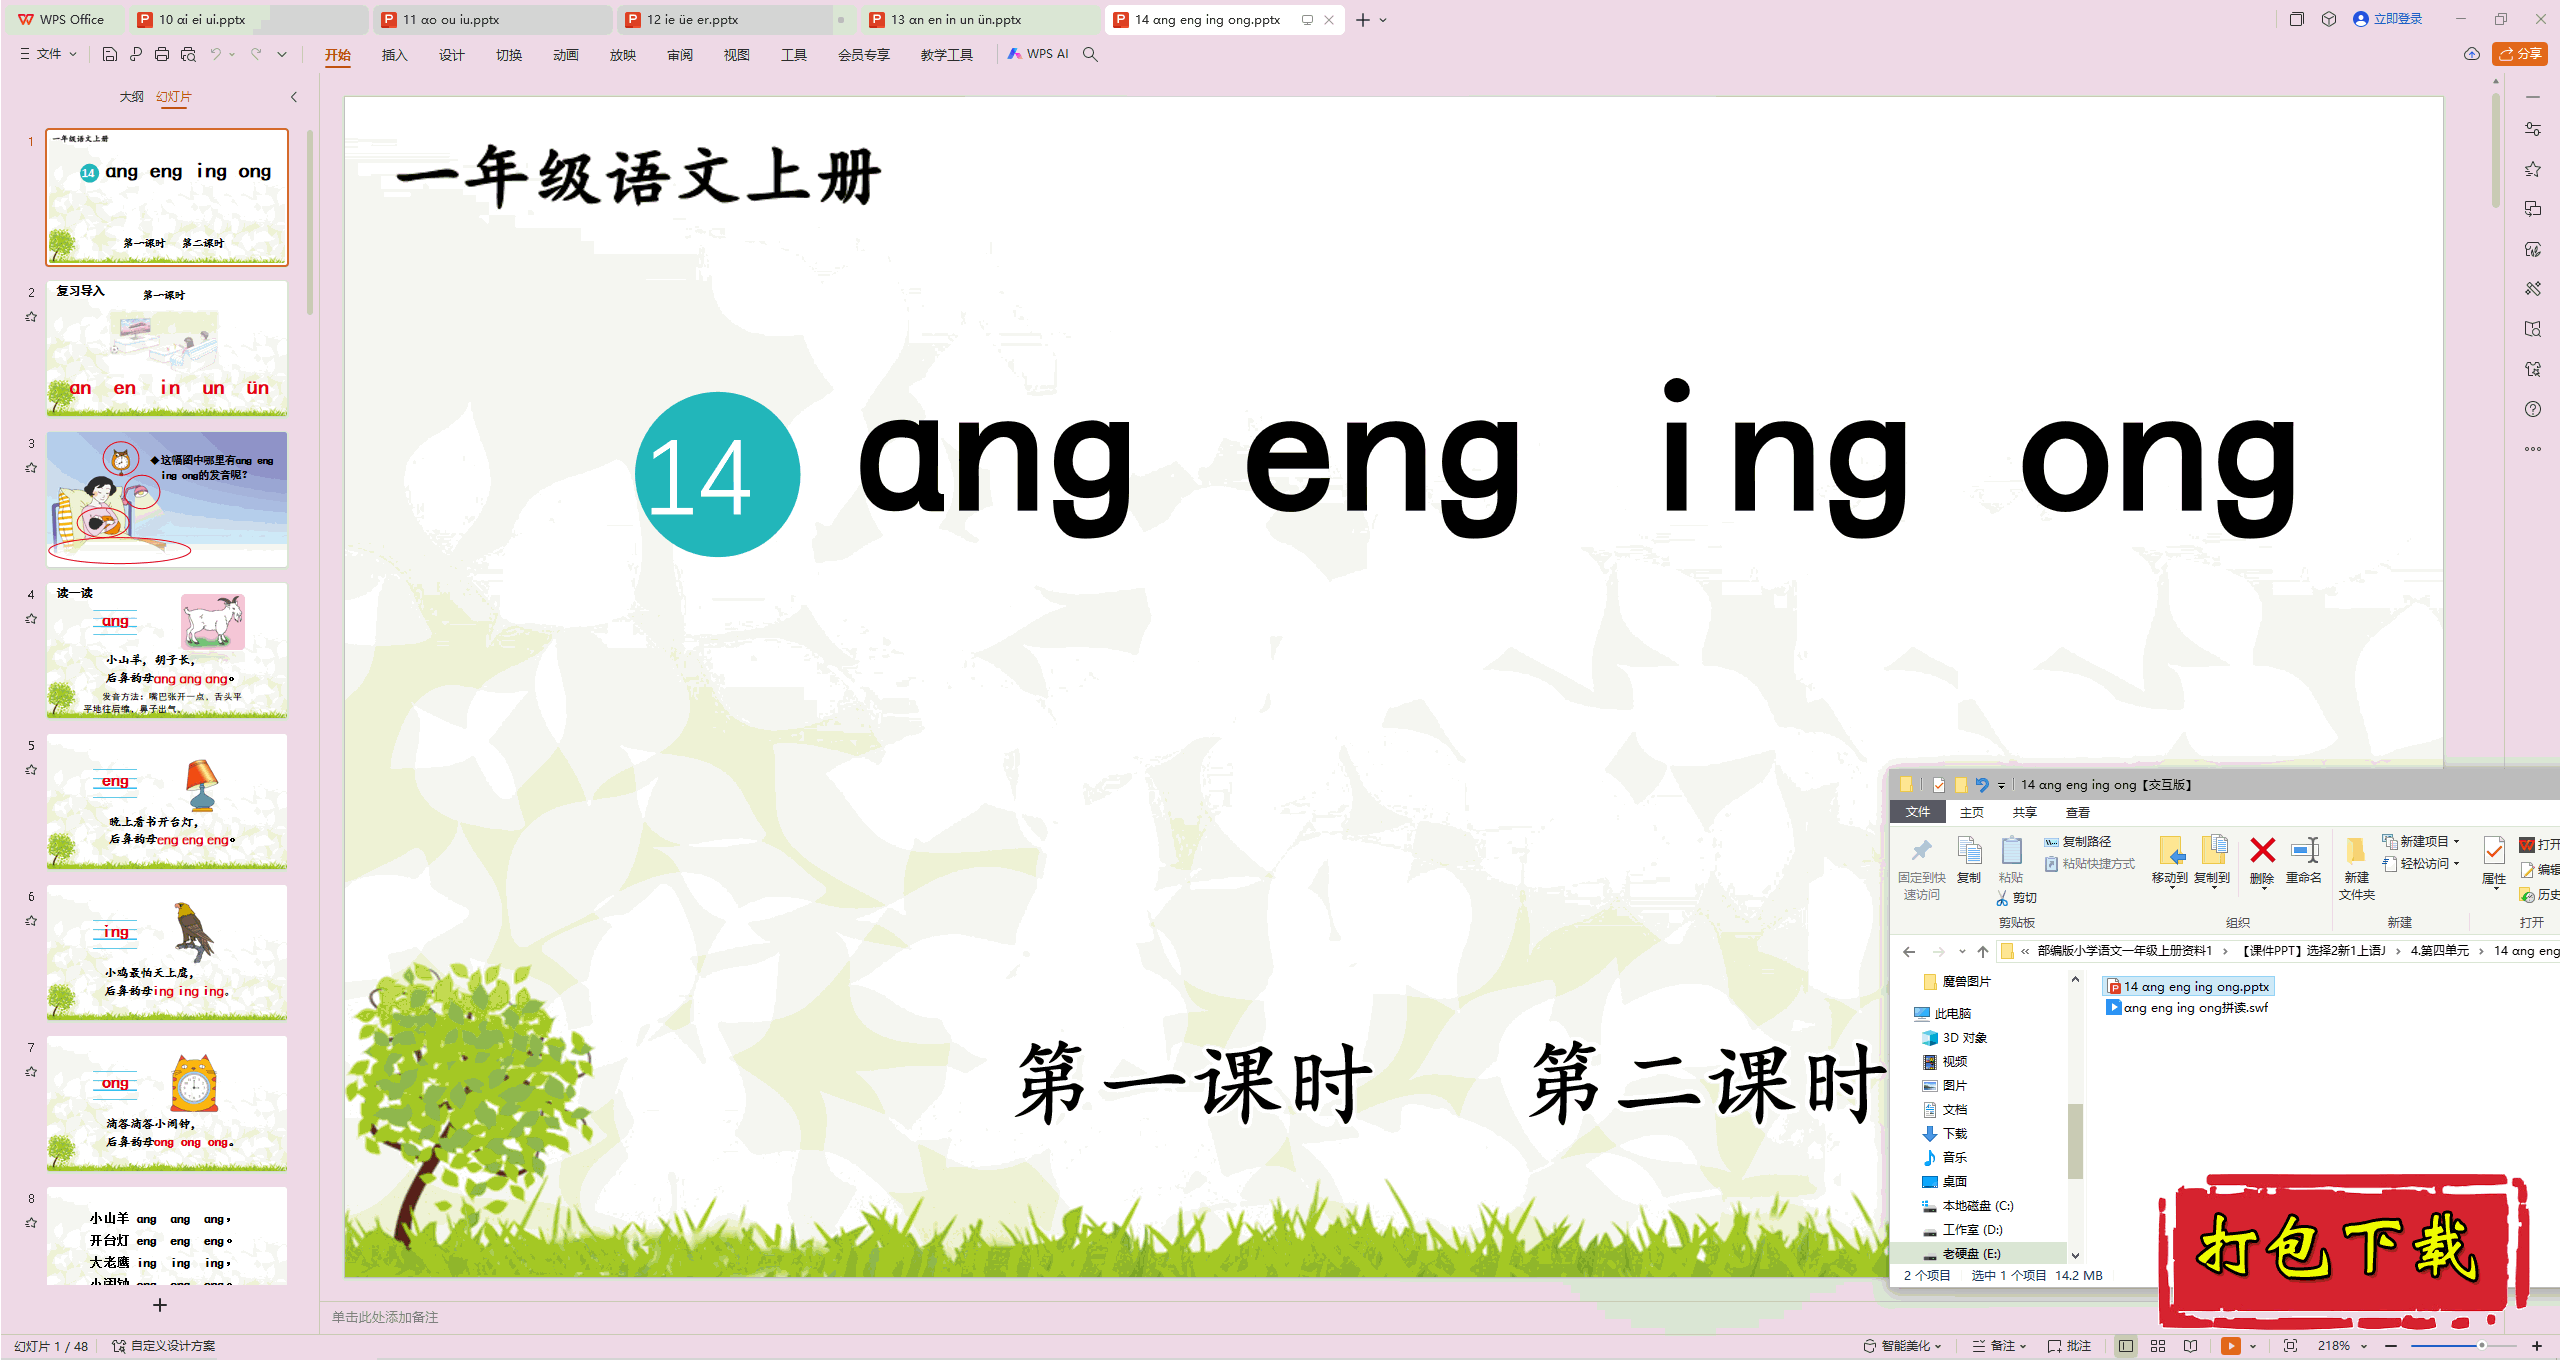
Task: Open the 文件 menu dropdown
Action: click(x=48, y=54)
